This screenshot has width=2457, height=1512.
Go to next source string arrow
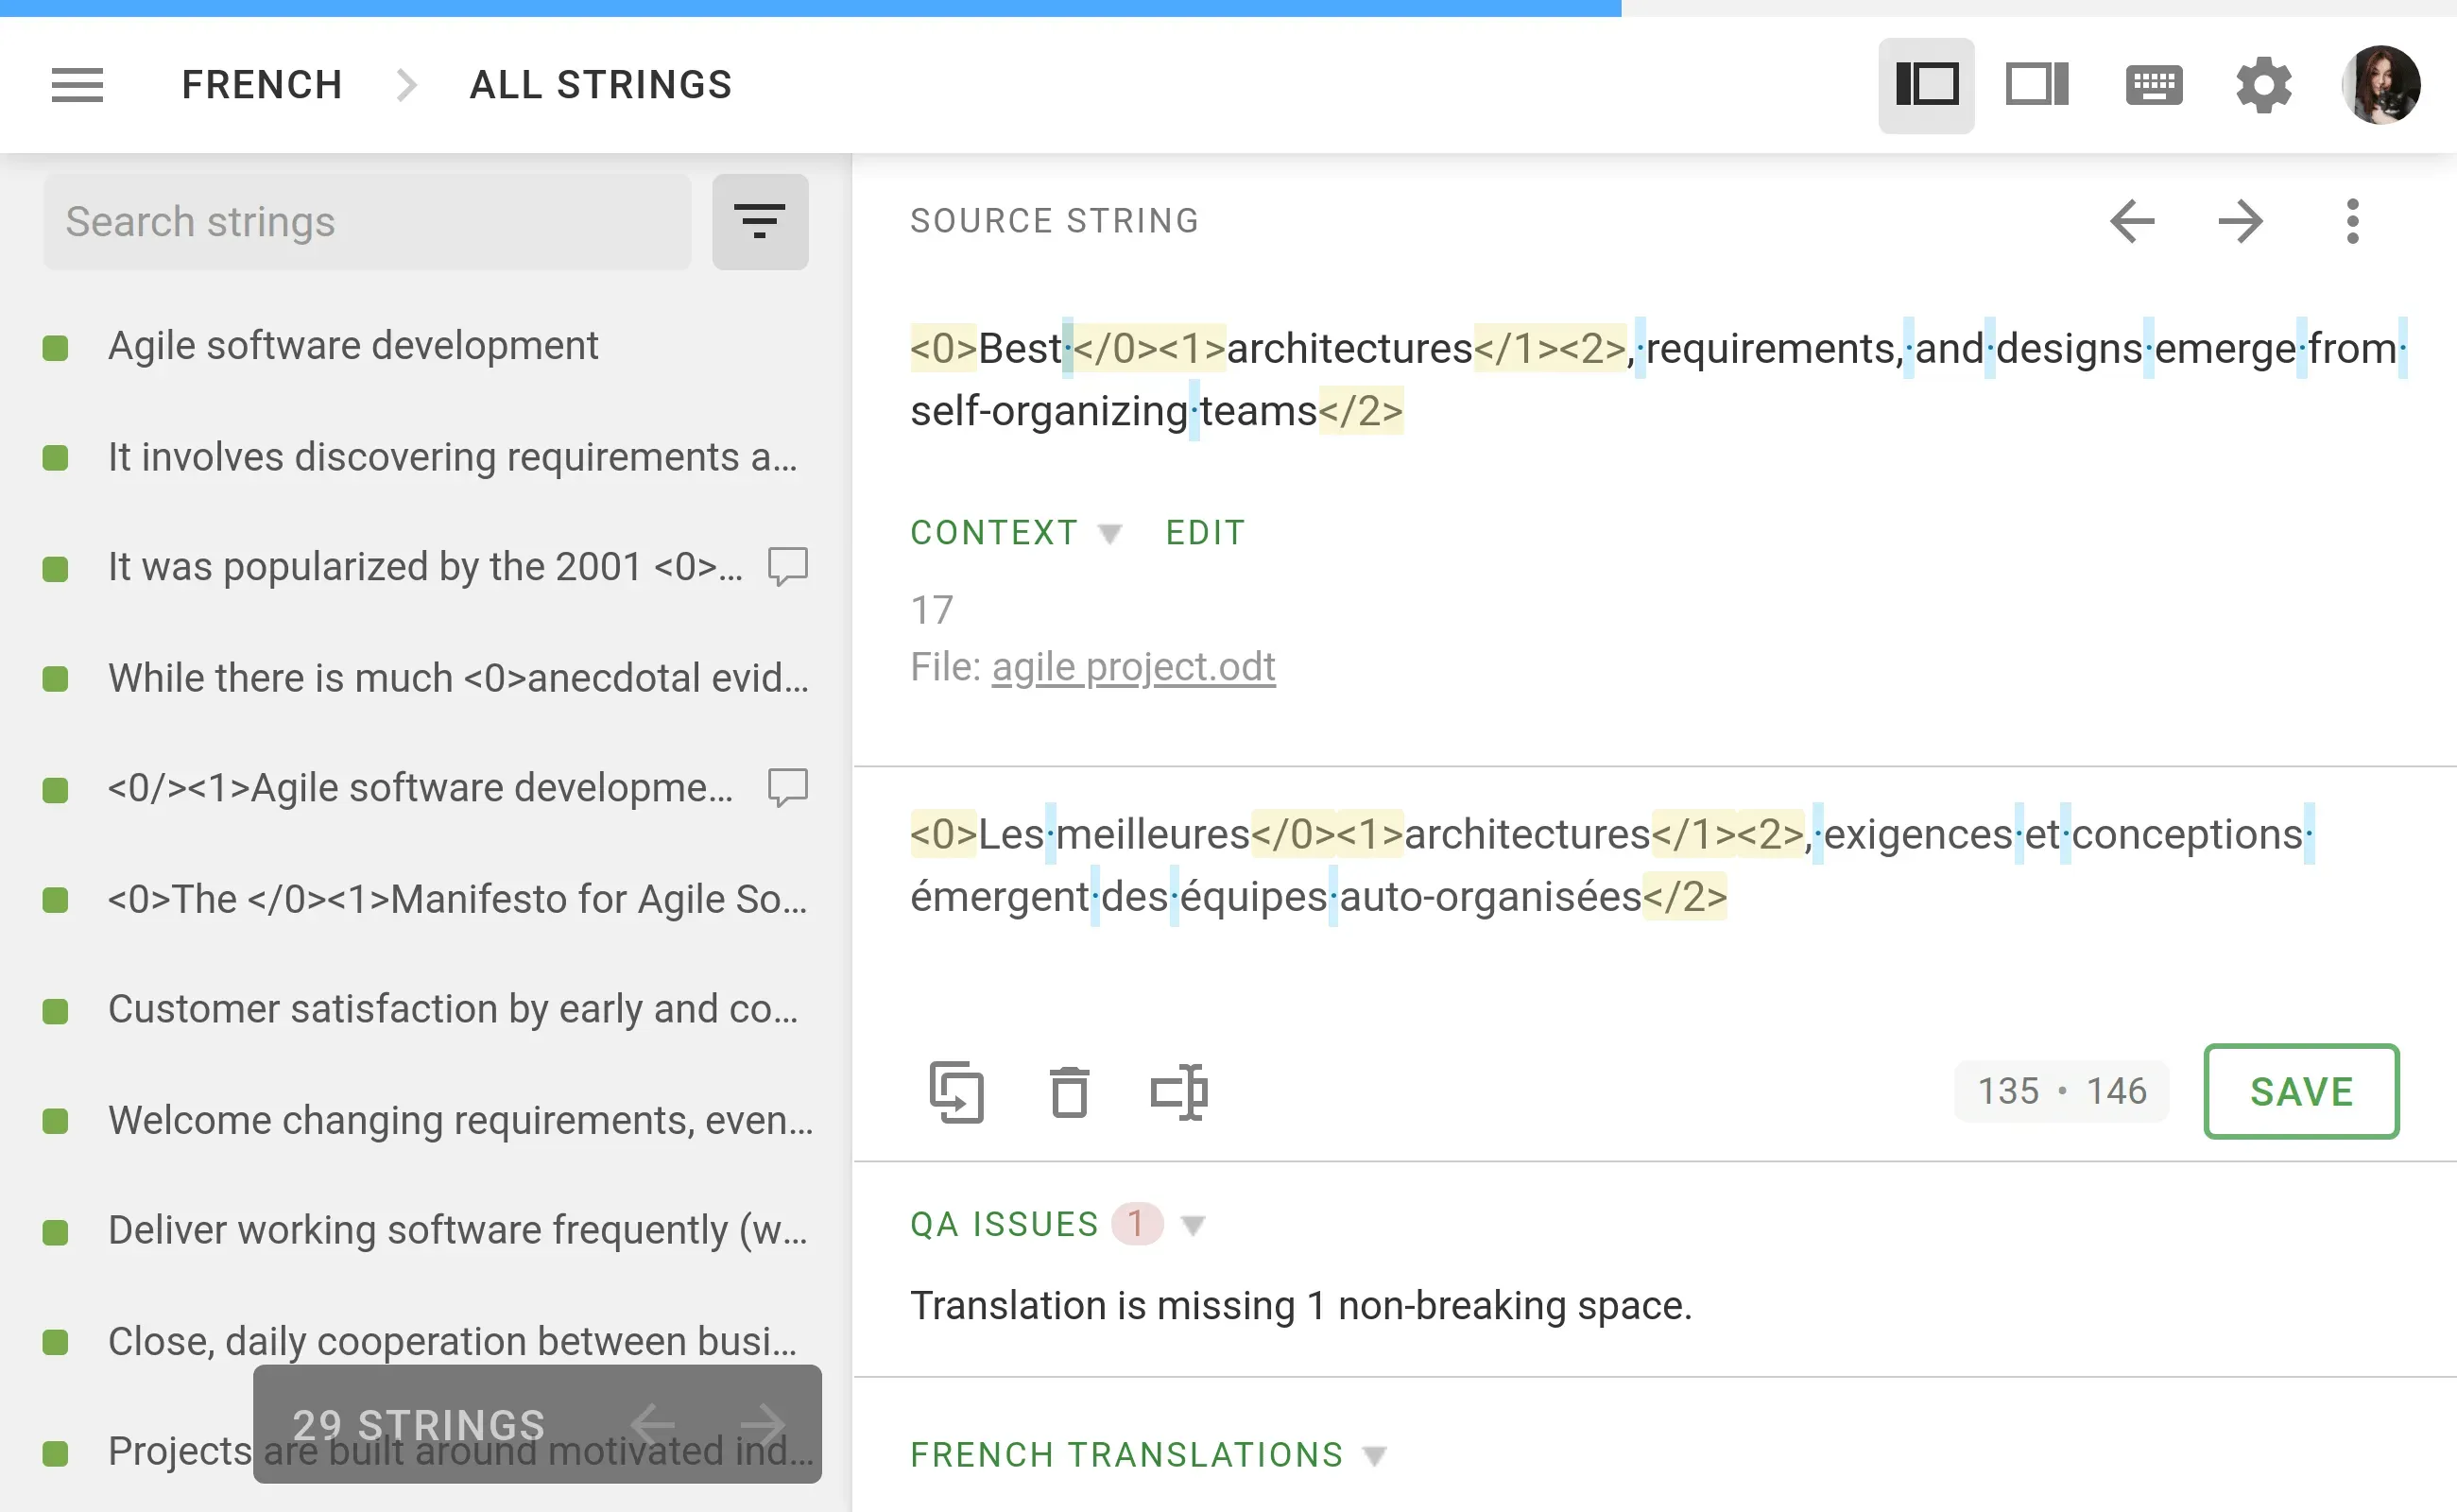[x=2240, y=221]
